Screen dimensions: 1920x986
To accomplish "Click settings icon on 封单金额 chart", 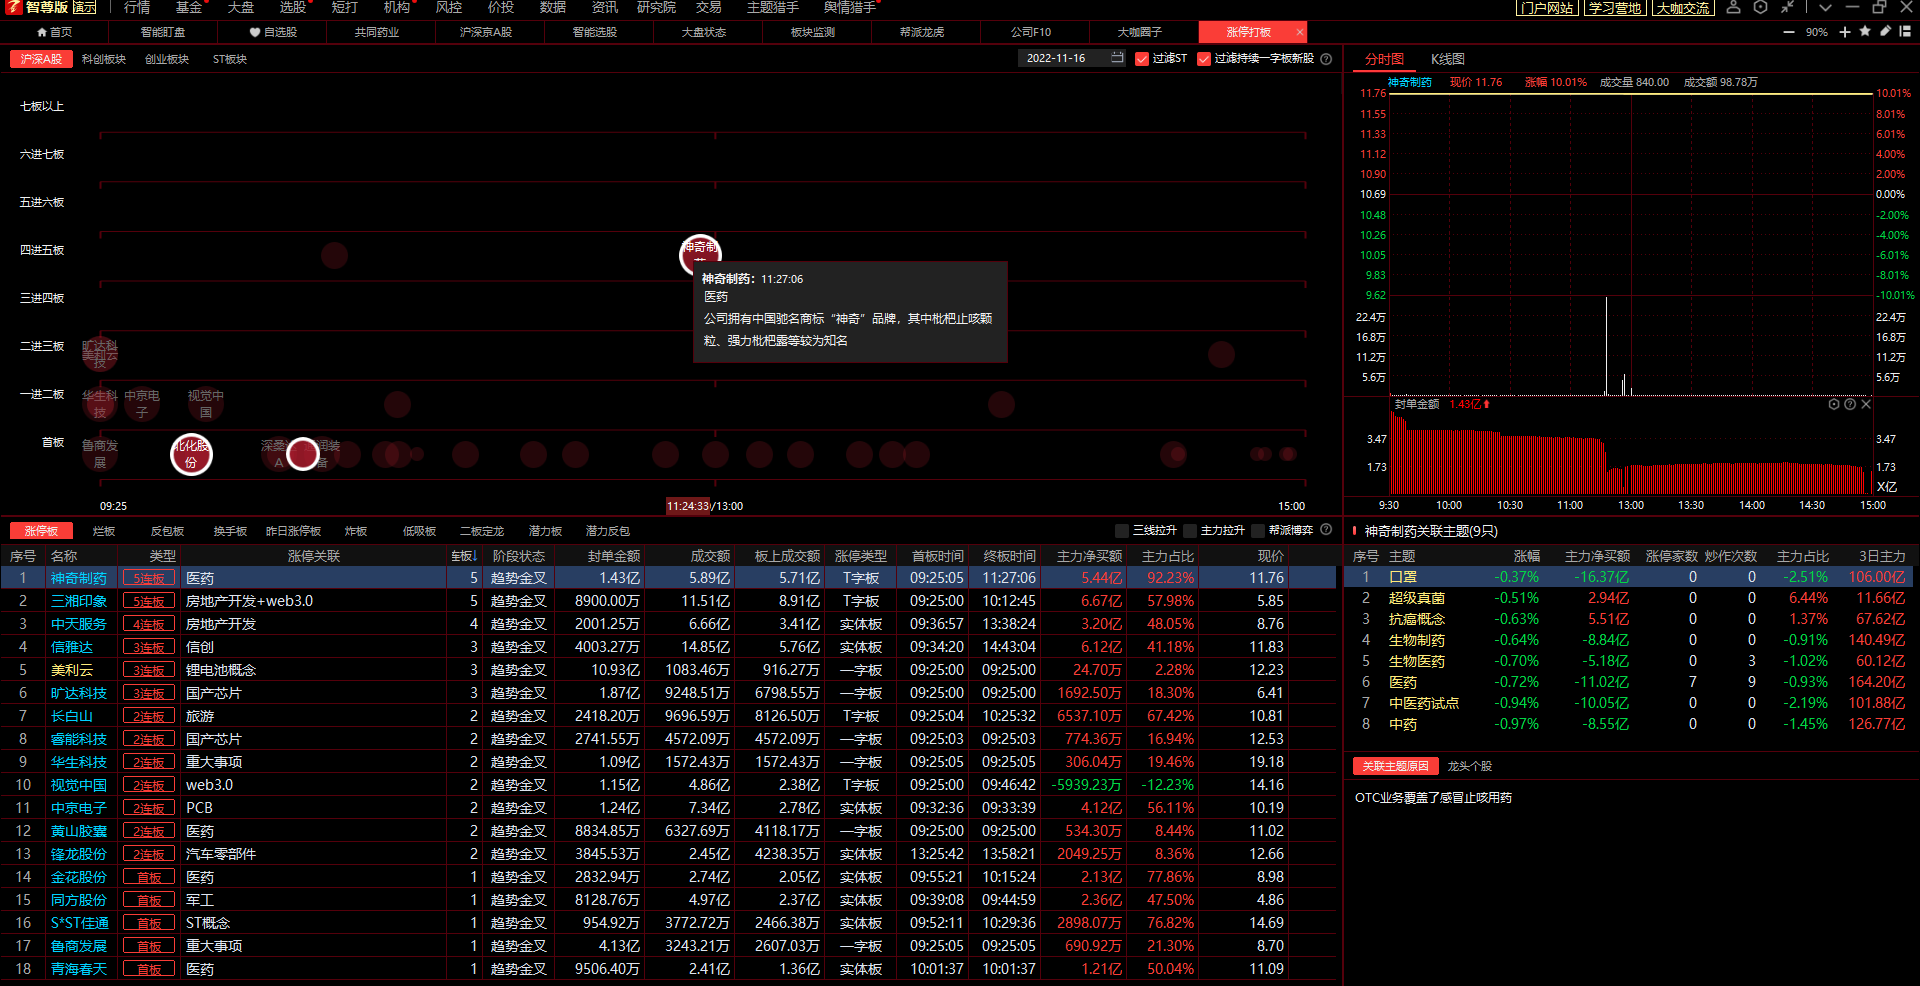I will point(1834,404).
